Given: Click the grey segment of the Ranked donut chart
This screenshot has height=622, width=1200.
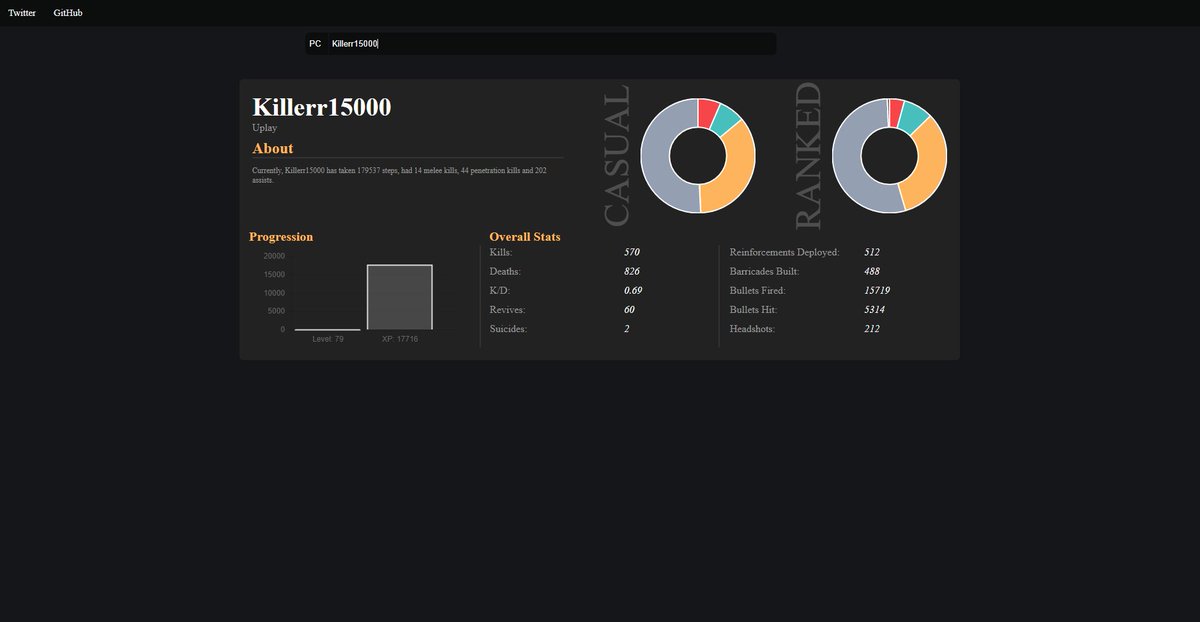Looking at the screenshot, I should (848, 165).
